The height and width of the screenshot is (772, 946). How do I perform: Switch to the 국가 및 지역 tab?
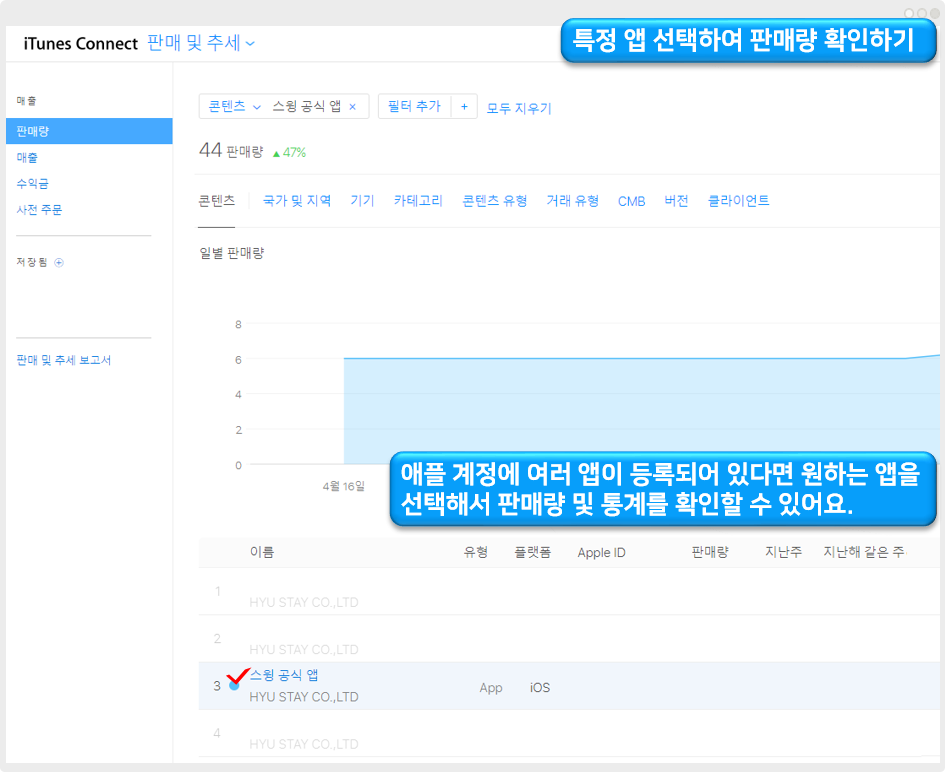coord(297,201)
